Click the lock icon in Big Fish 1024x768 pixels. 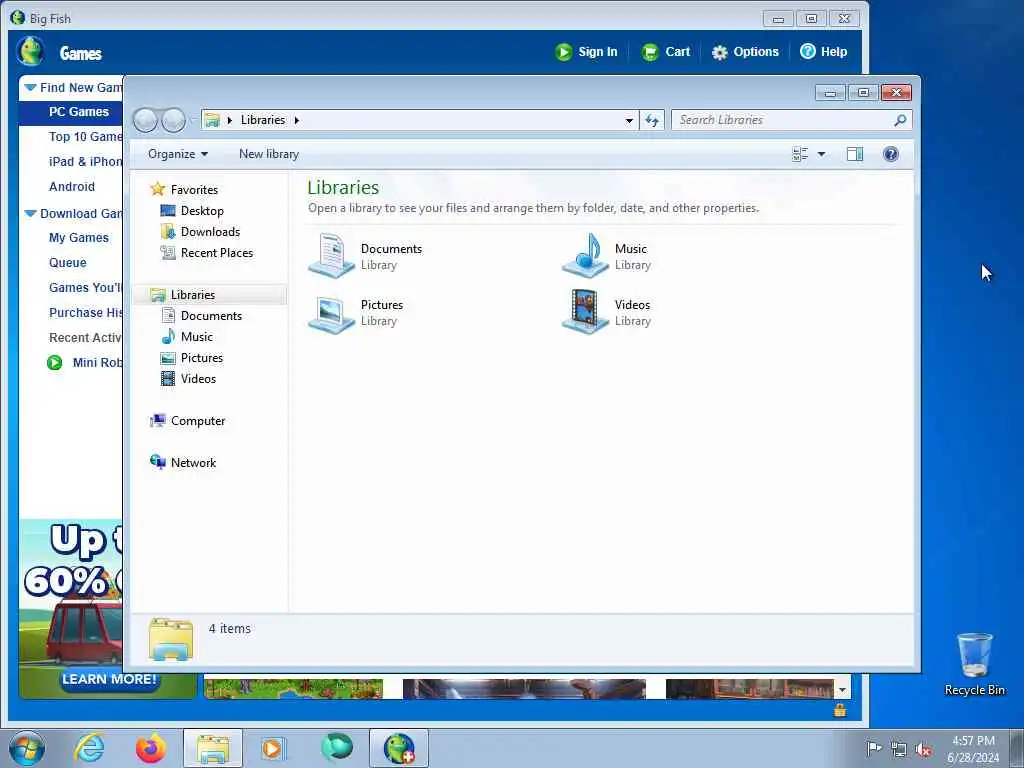click(x=840, y=710)
